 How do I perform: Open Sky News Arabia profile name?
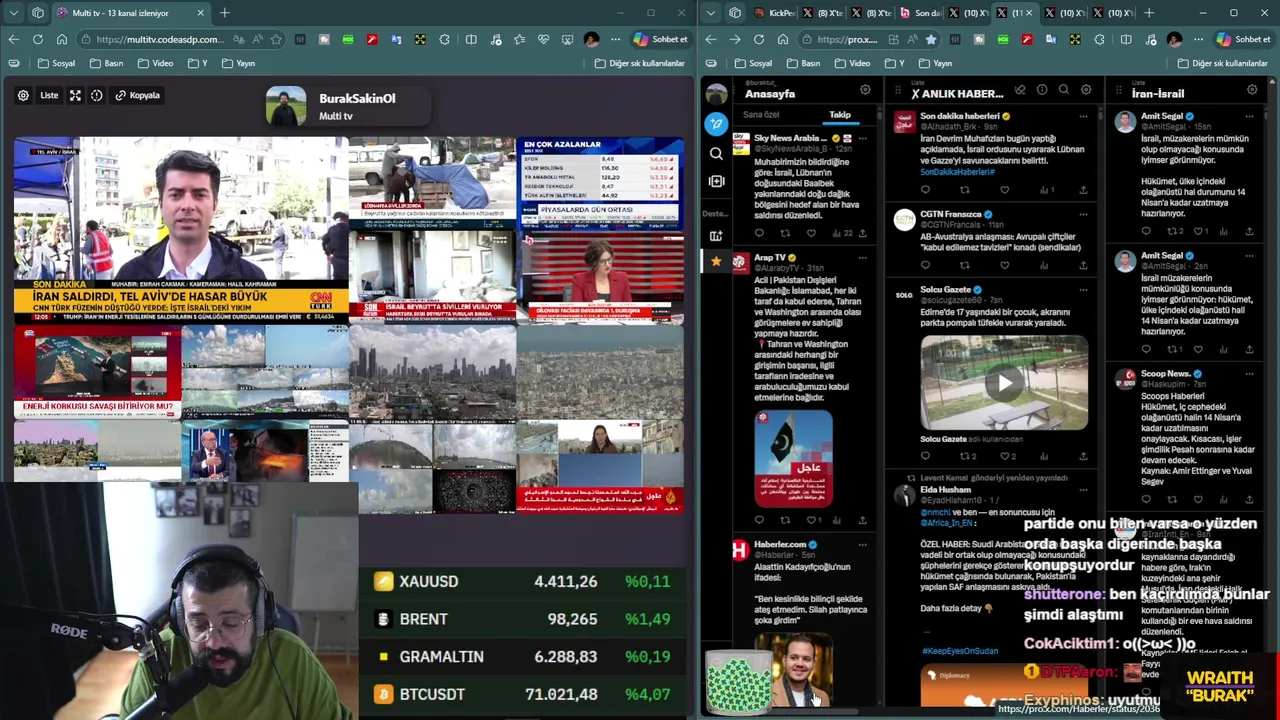click(x=790, y=138)
